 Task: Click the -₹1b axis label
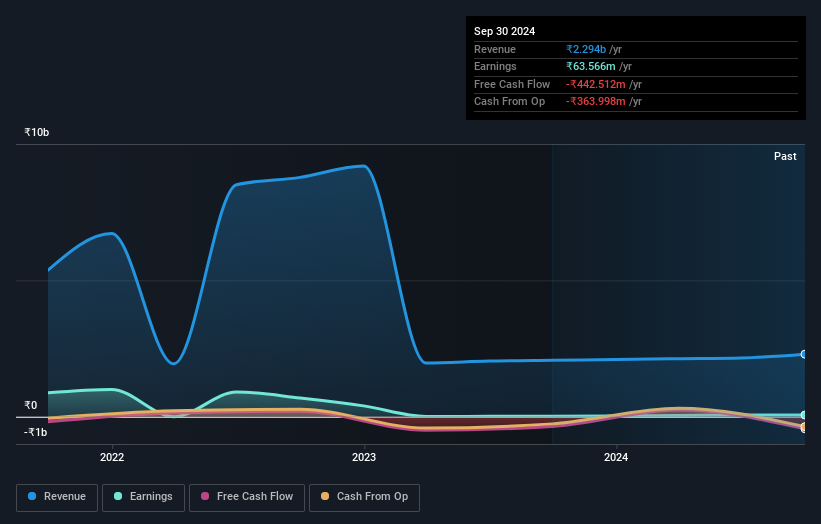point(35,432)
